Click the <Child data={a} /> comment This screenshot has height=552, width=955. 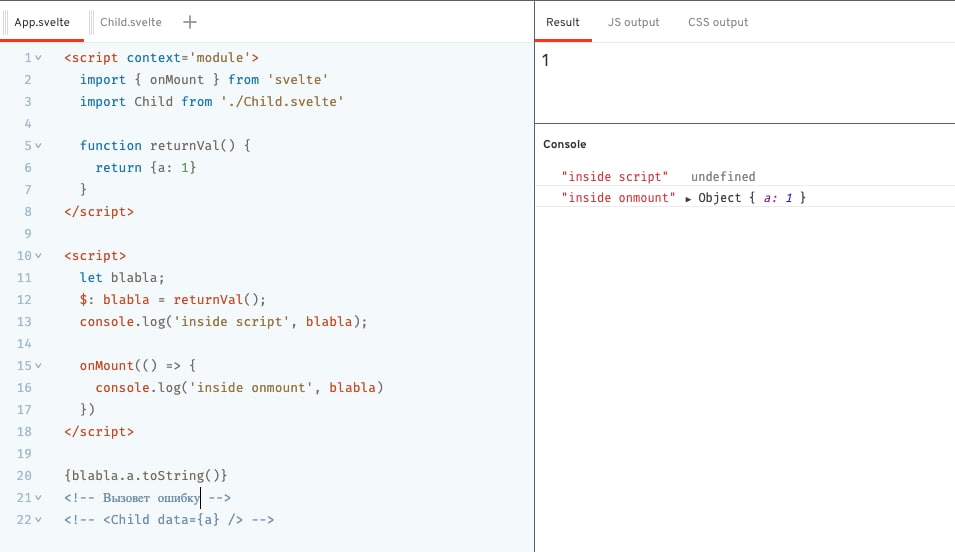[x=169, y=520]
